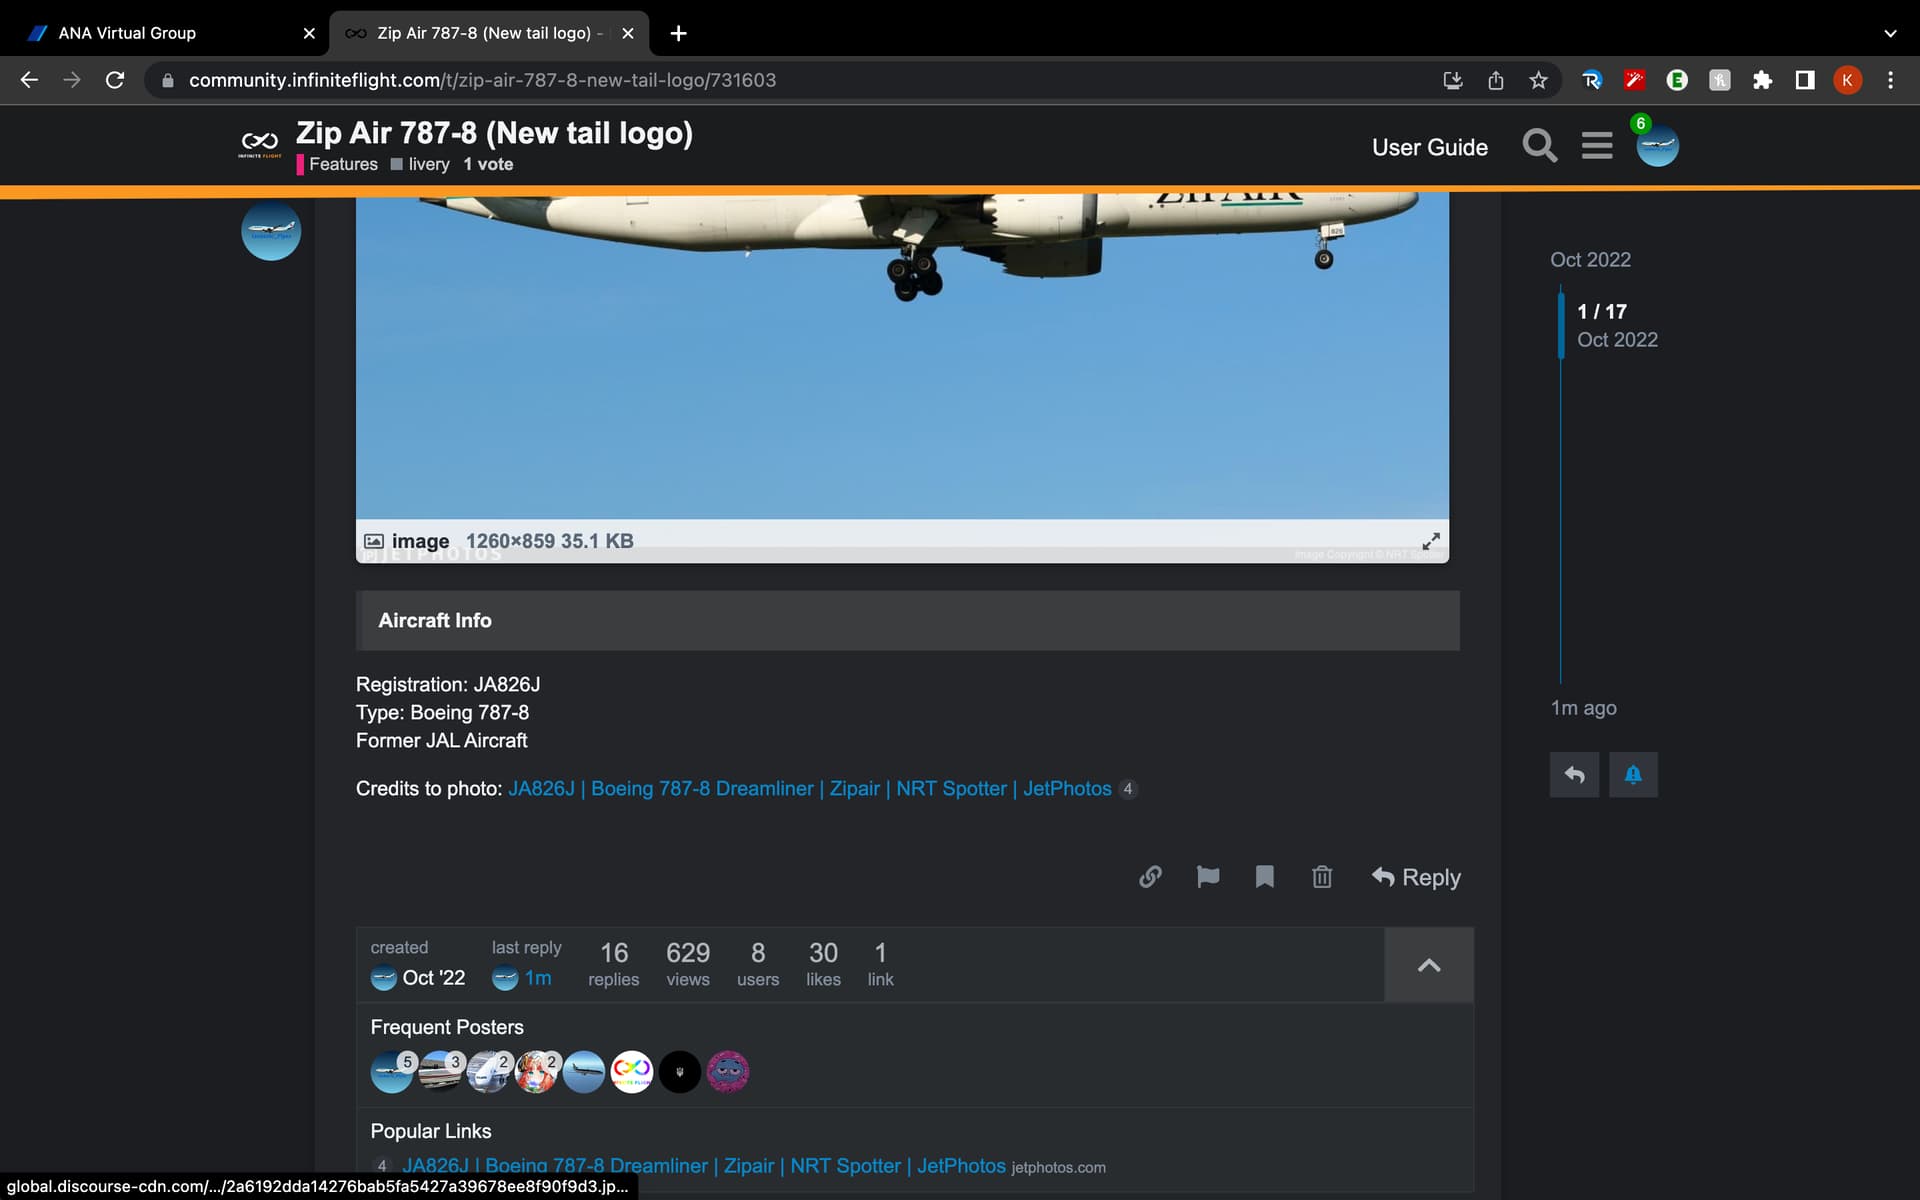Open the gray extension icon in toolbar
This screenshot has width=1920, height=1200.
(1719, 80)
